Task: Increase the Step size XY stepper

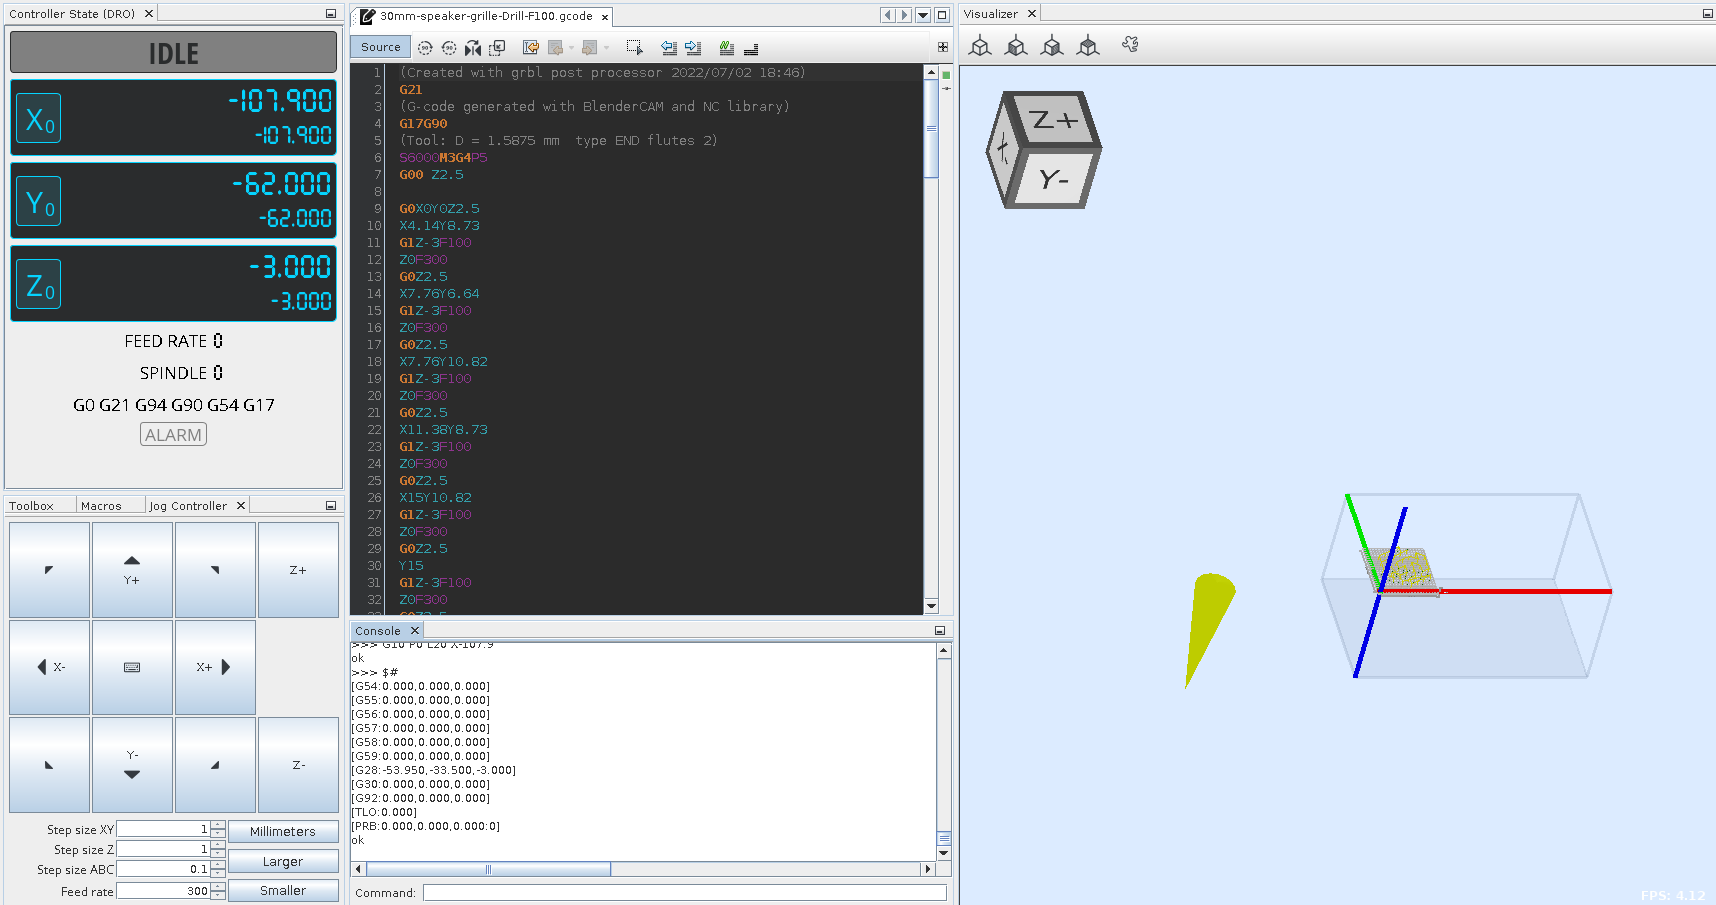Action: [x=218, y=825]
